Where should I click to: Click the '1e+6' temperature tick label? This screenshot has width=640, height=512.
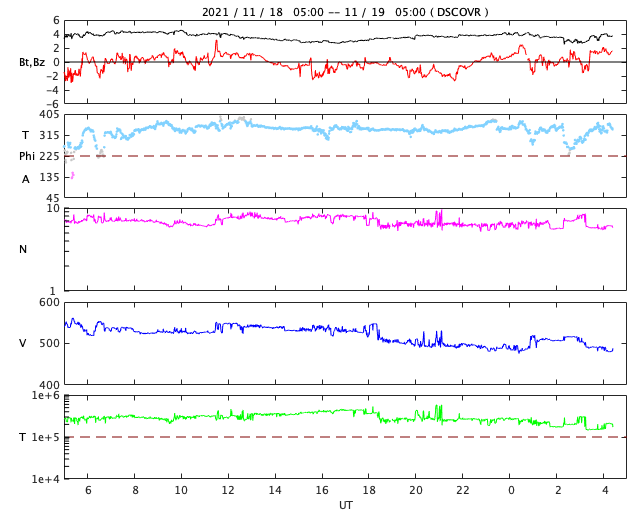(46, 396)
